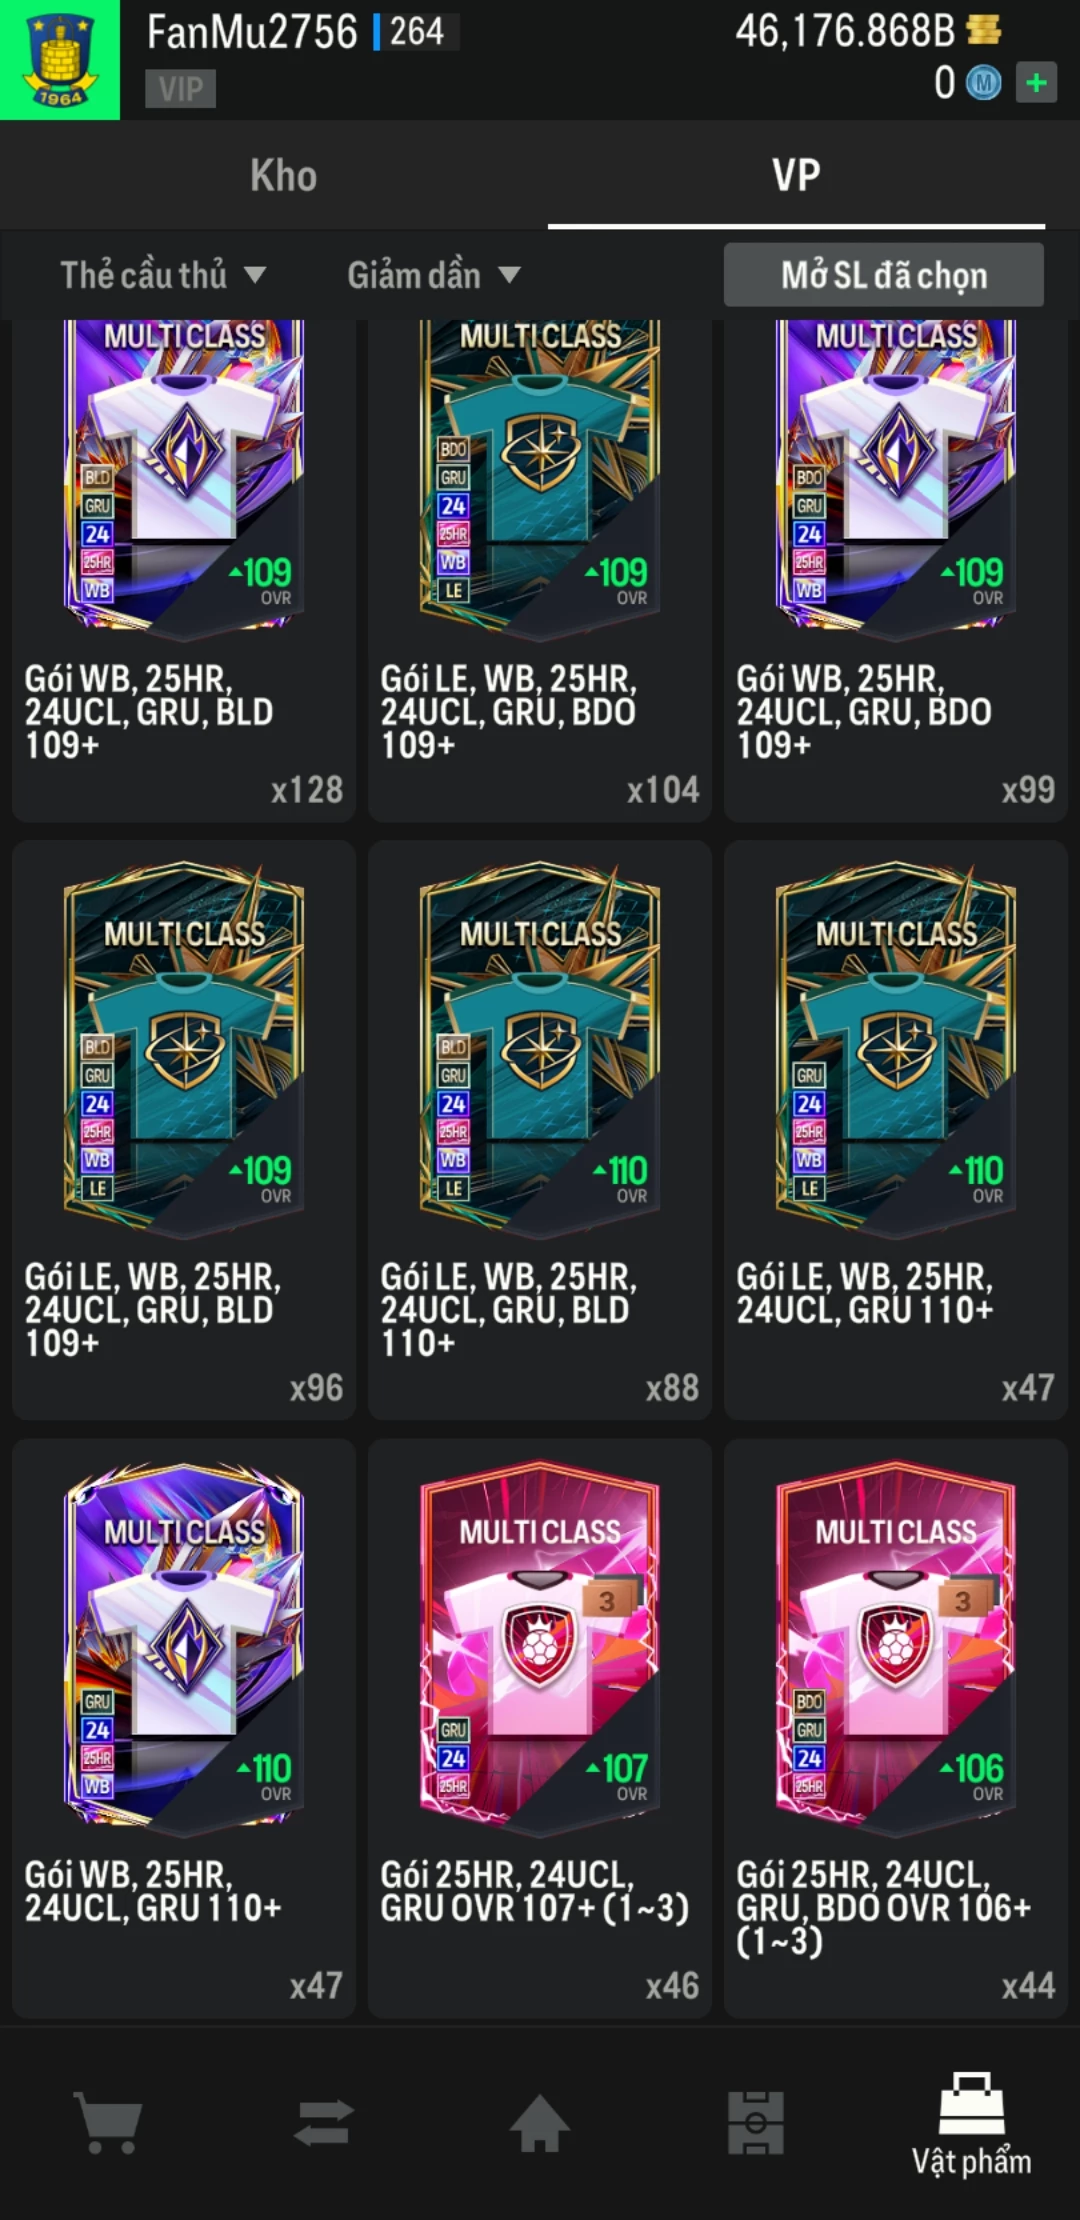Tap the gold coins currency icon
1080x2220 pixels.
point(984,30)
